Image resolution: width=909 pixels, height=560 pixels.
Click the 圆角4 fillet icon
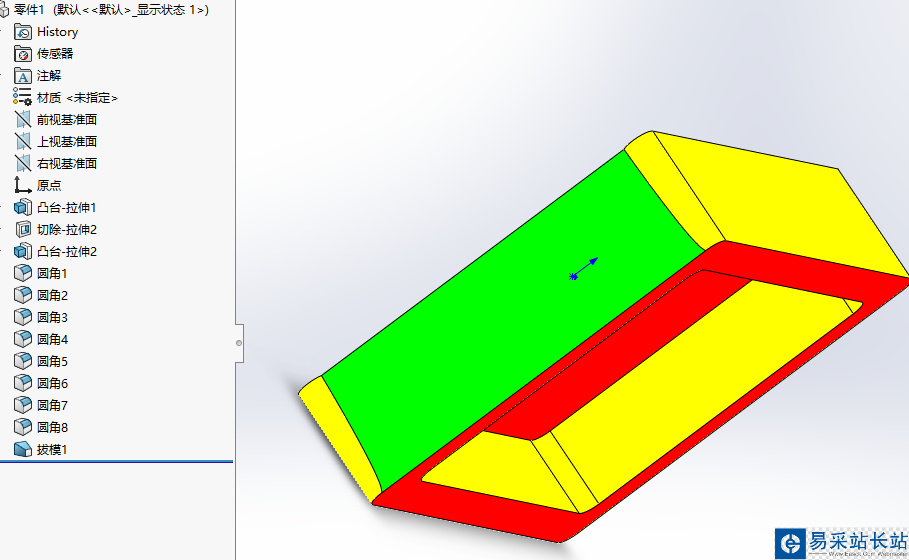23,339
